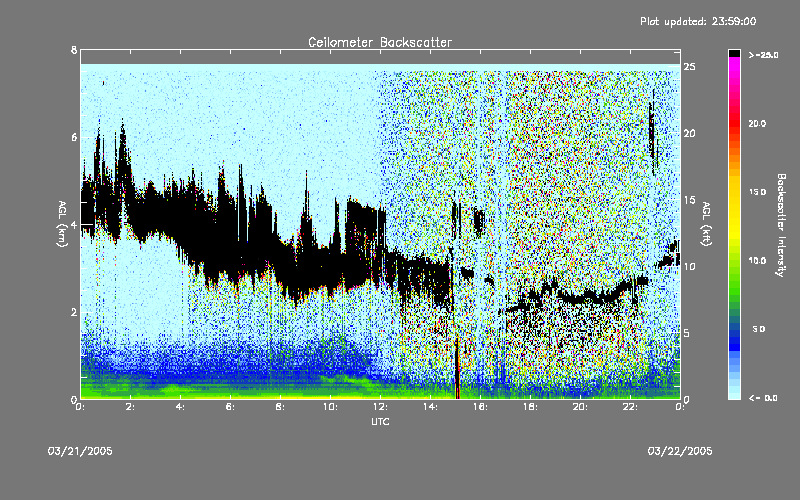Select the black top of the colorbar
Image resolution: width=800 pixels, height=500 pixels.
coord(734,53)
